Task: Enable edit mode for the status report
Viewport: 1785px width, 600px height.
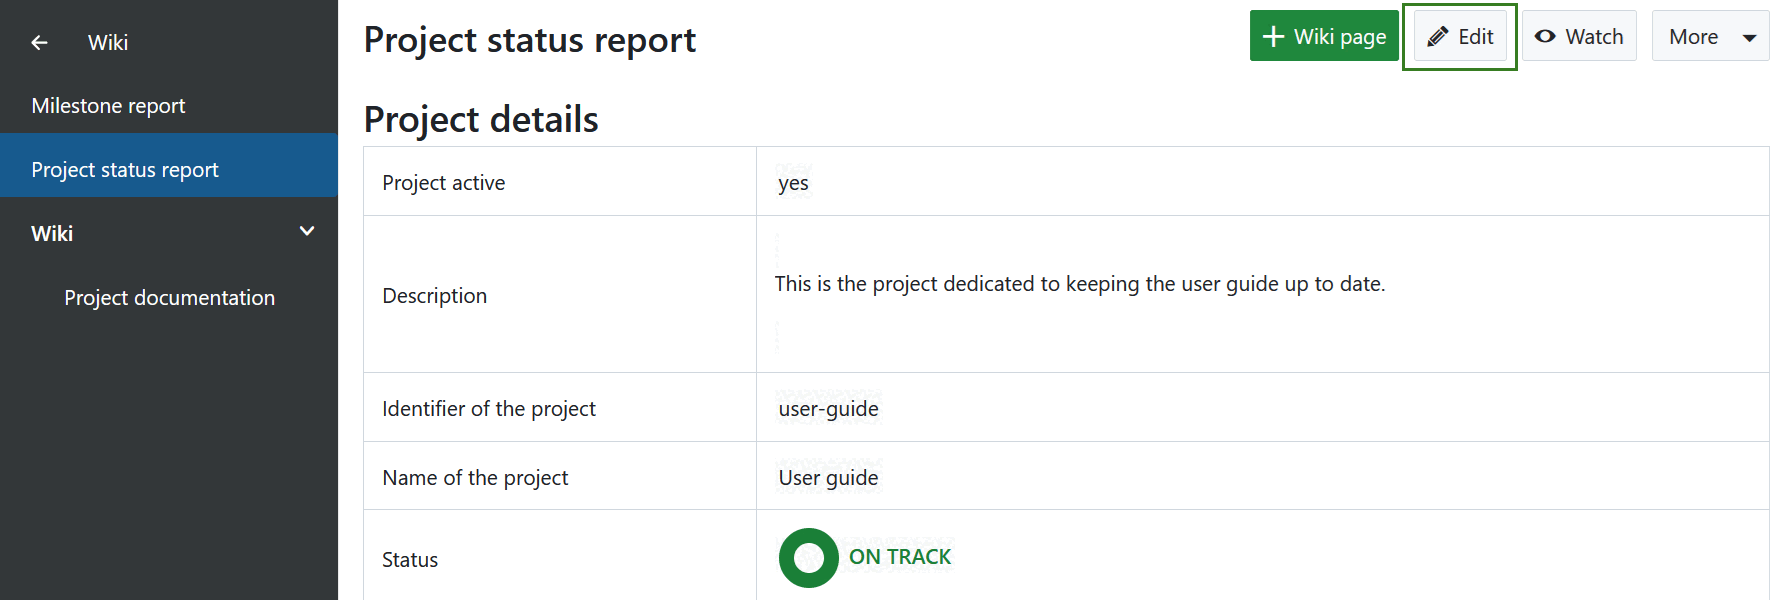Action: (1459, 35)
